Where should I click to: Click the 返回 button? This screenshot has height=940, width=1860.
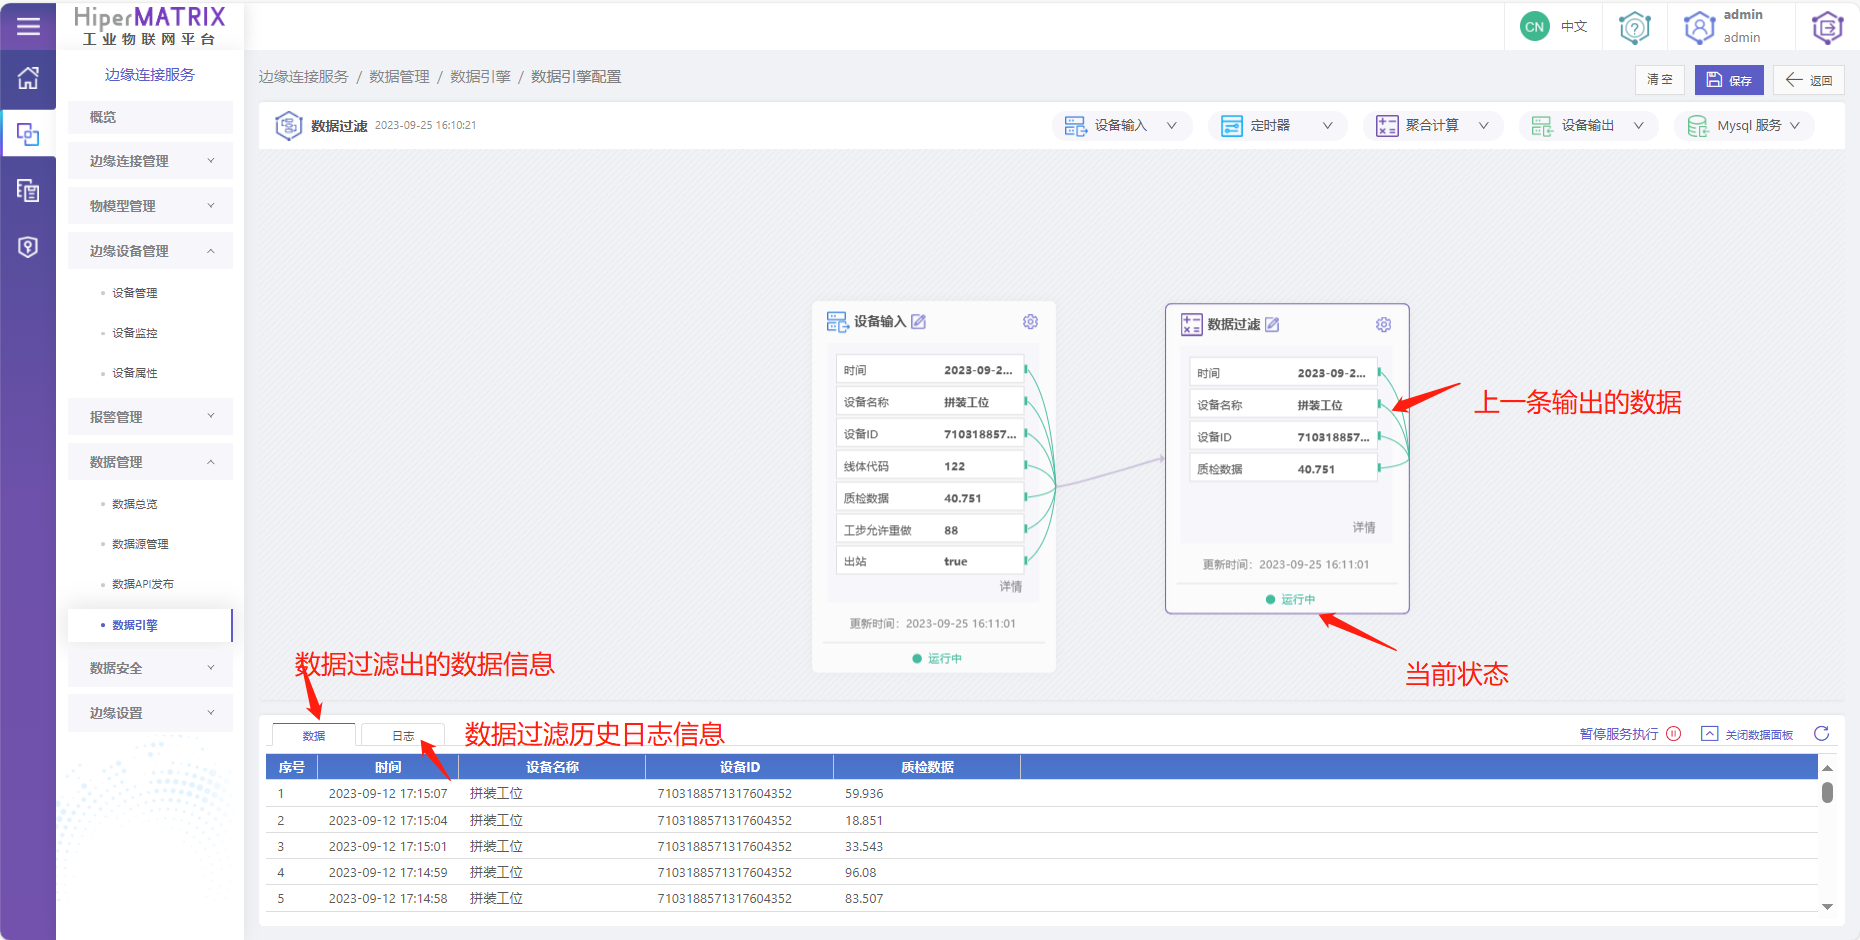1809,80
